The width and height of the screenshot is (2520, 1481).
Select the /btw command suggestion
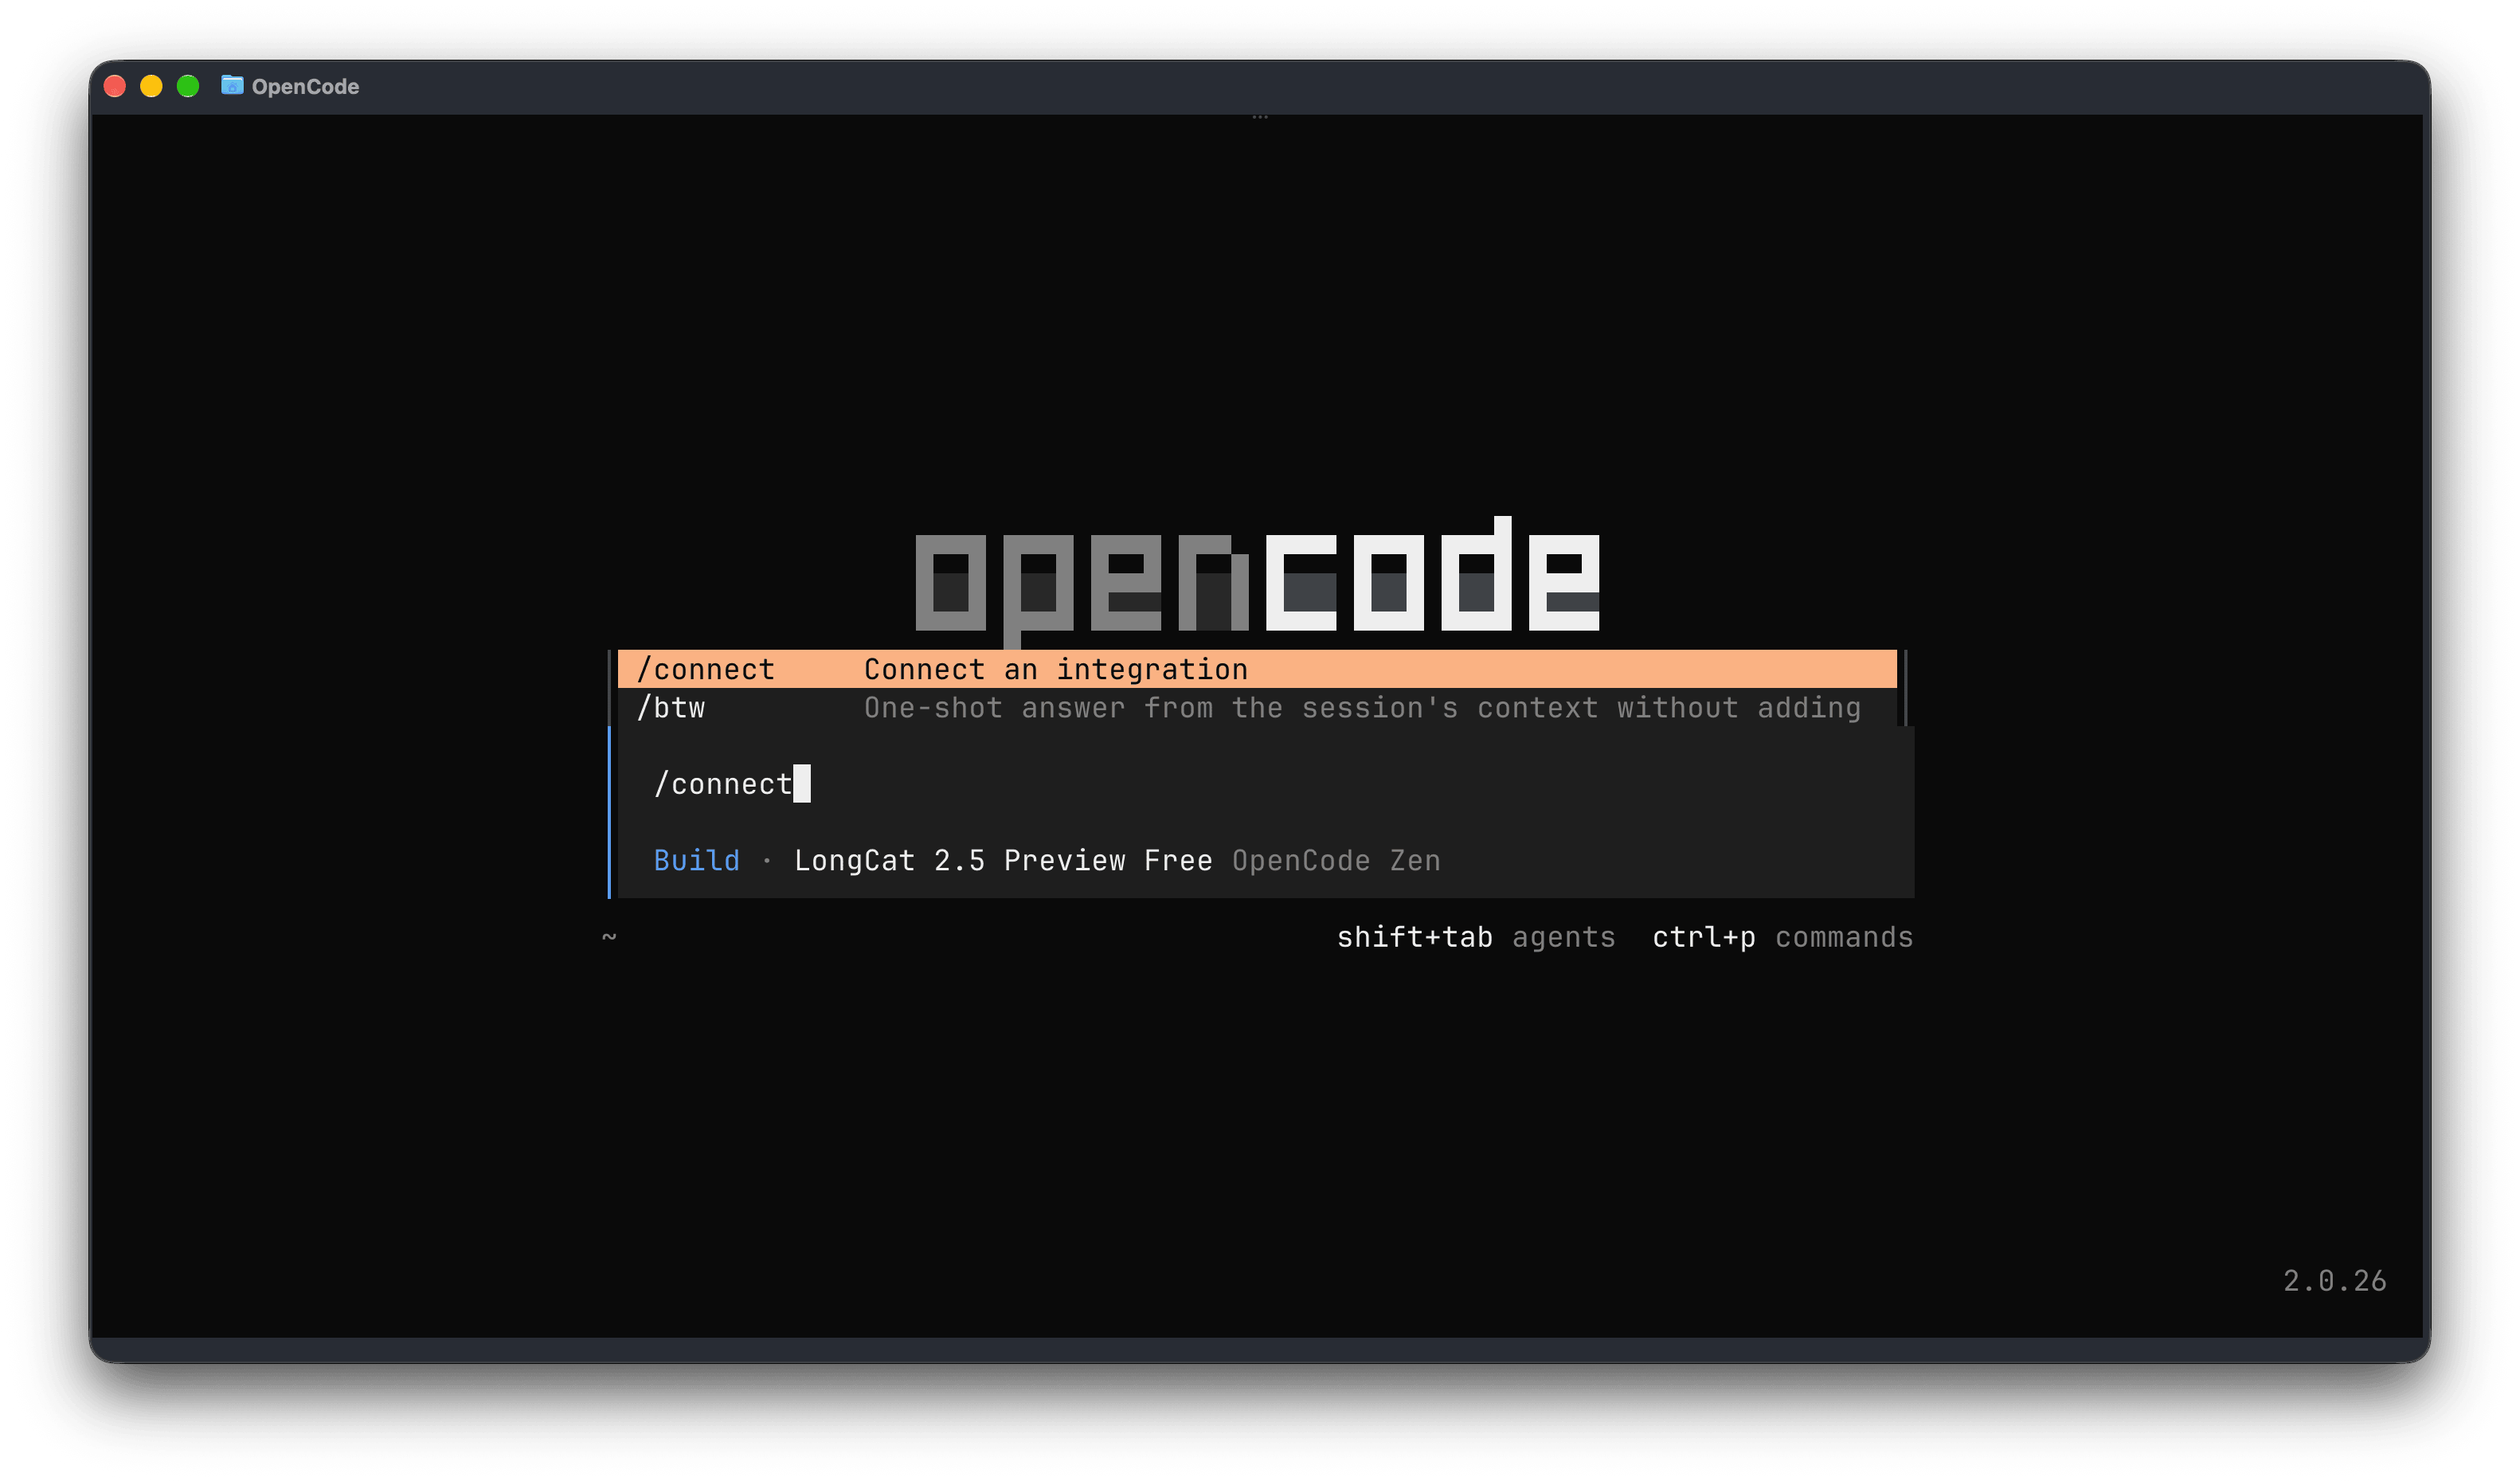[x=1256, y=707]
